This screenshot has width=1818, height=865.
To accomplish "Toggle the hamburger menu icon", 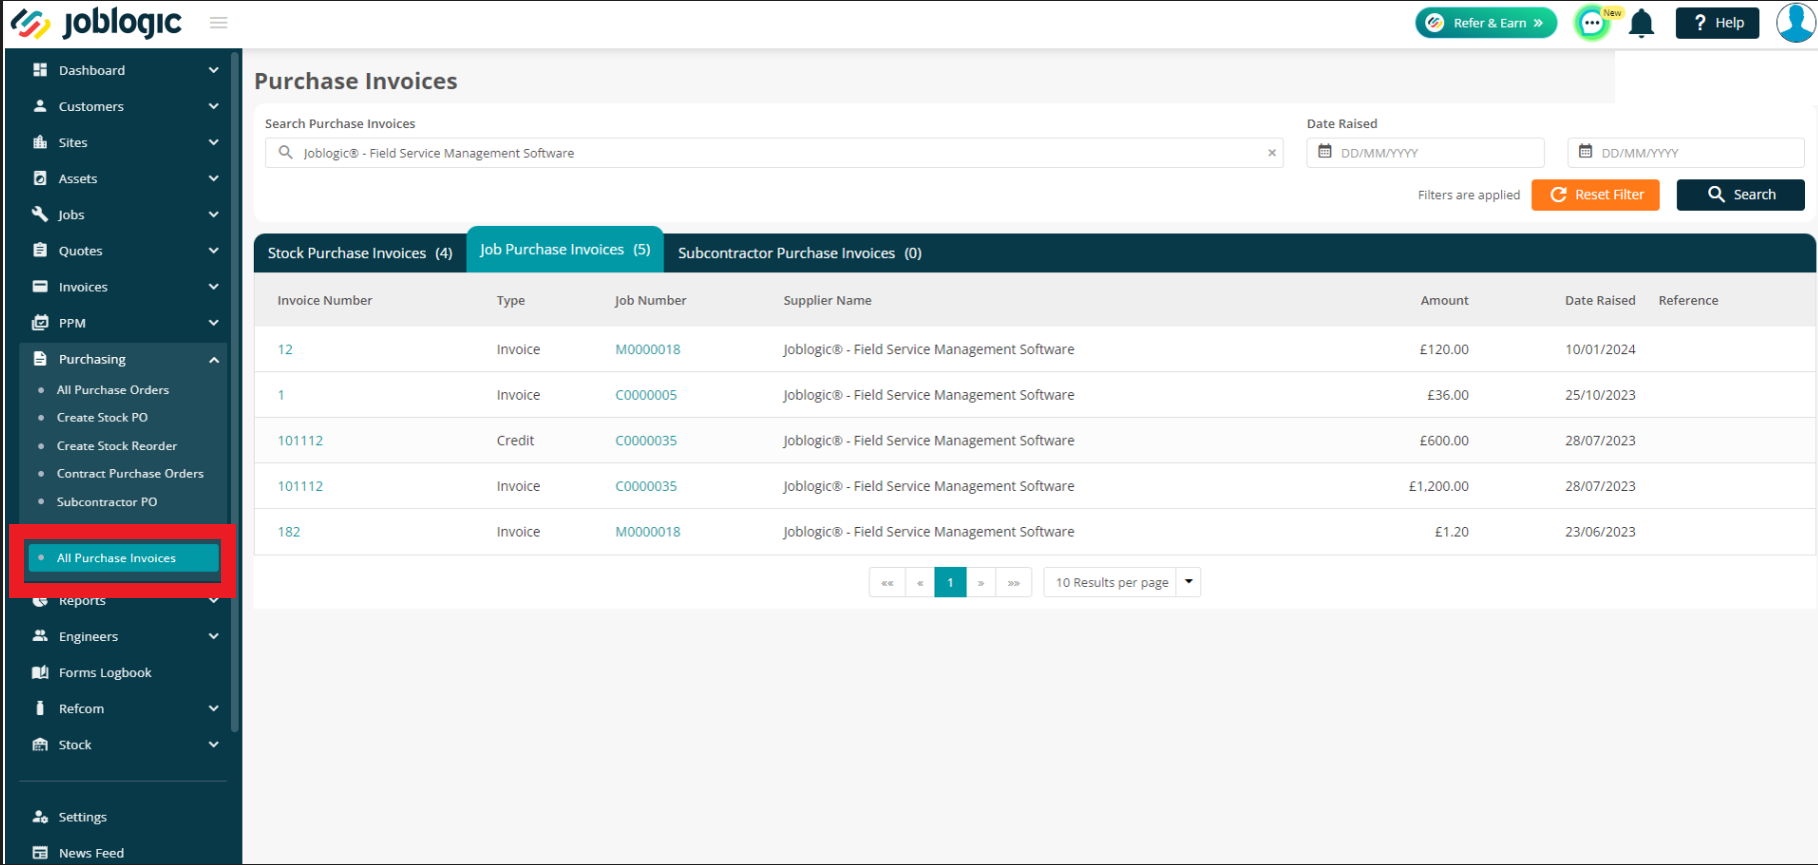I will 218,23.
